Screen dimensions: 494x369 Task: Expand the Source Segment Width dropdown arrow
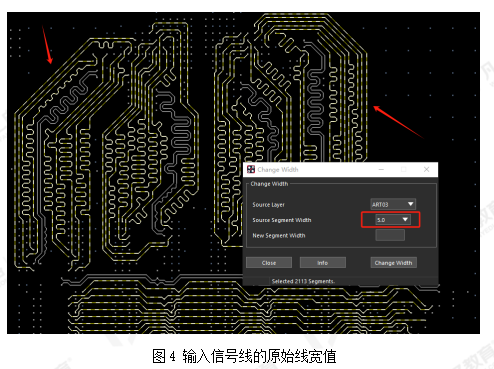pos(405,219)
